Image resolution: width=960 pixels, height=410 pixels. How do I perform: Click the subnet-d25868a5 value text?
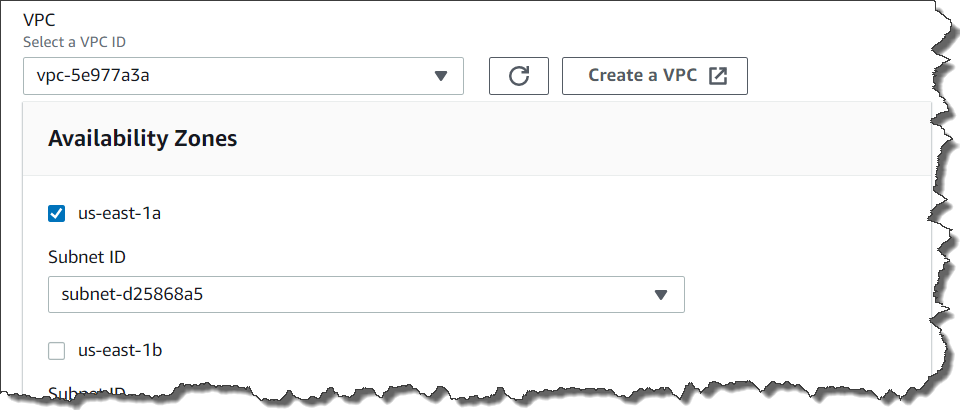click(132, 294)
